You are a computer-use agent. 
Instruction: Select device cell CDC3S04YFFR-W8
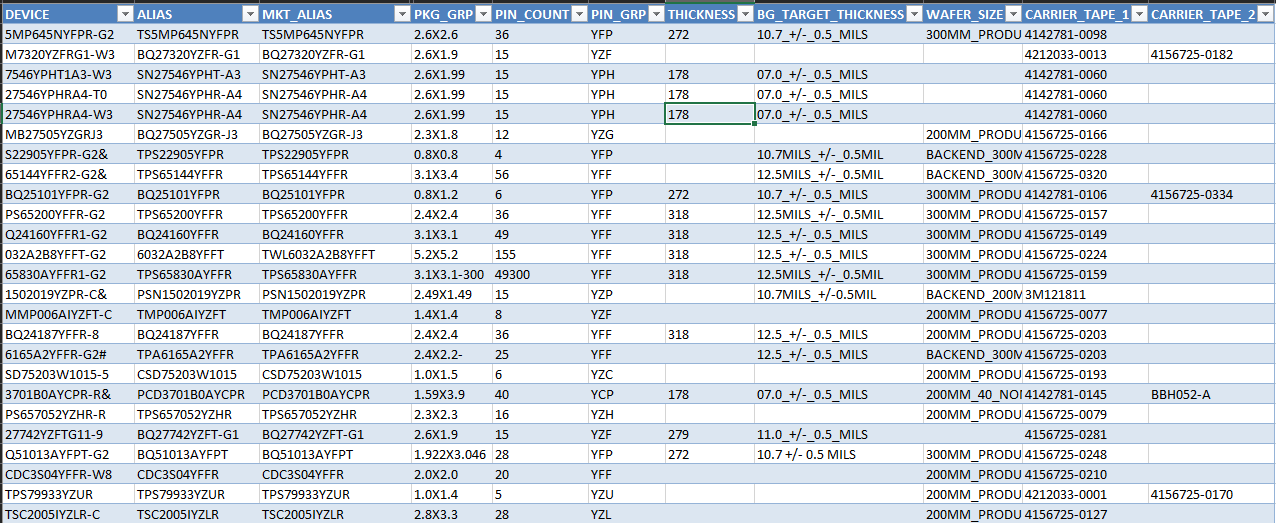[67, 474]
